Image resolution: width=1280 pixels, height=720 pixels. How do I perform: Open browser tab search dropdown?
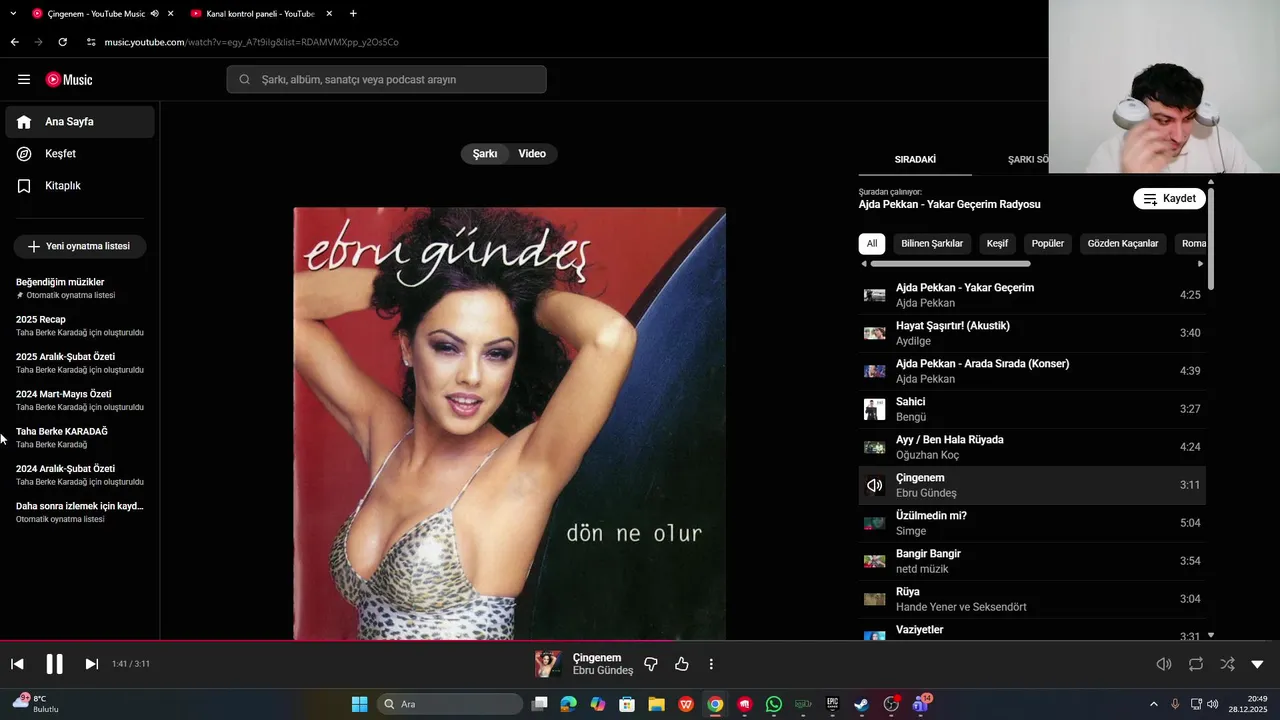[13, 14]
